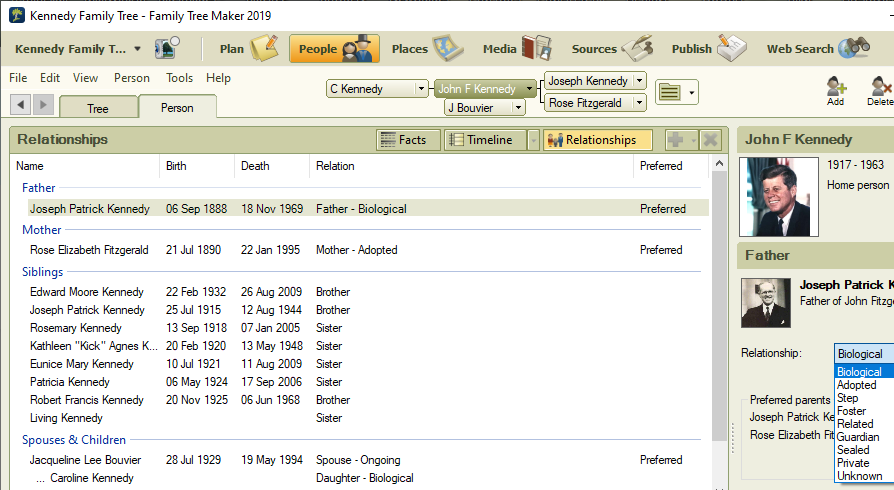Select Rose Elizabeth Fitzgerald row
894x490 pixels.
pos(89,250)
